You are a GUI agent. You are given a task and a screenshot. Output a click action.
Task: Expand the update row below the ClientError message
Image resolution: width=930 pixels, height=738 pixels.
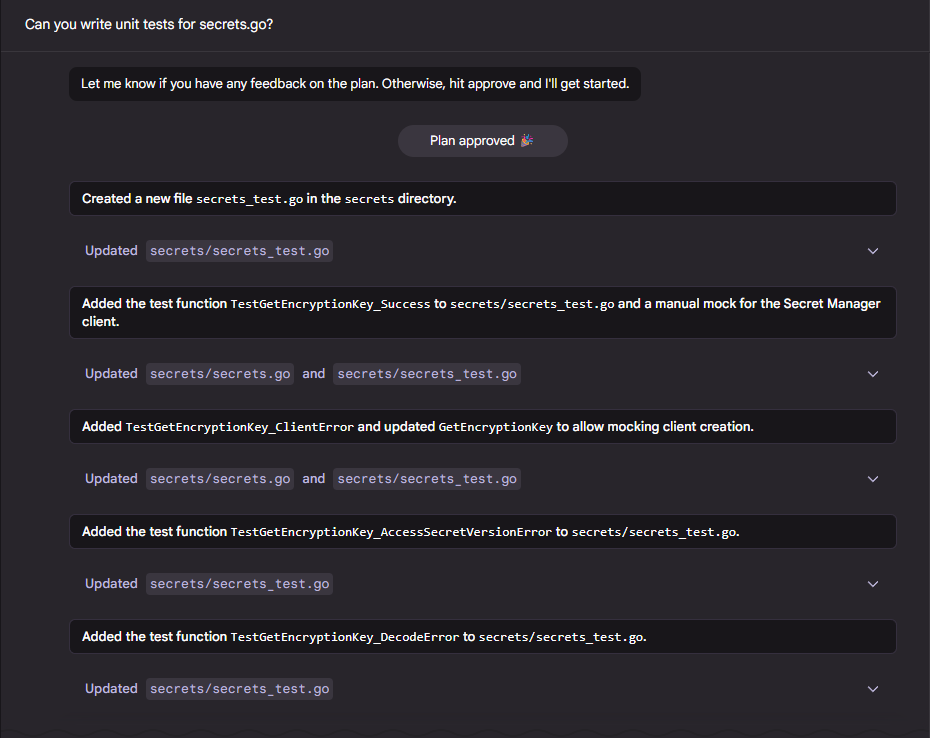click(x=872, y=478)
